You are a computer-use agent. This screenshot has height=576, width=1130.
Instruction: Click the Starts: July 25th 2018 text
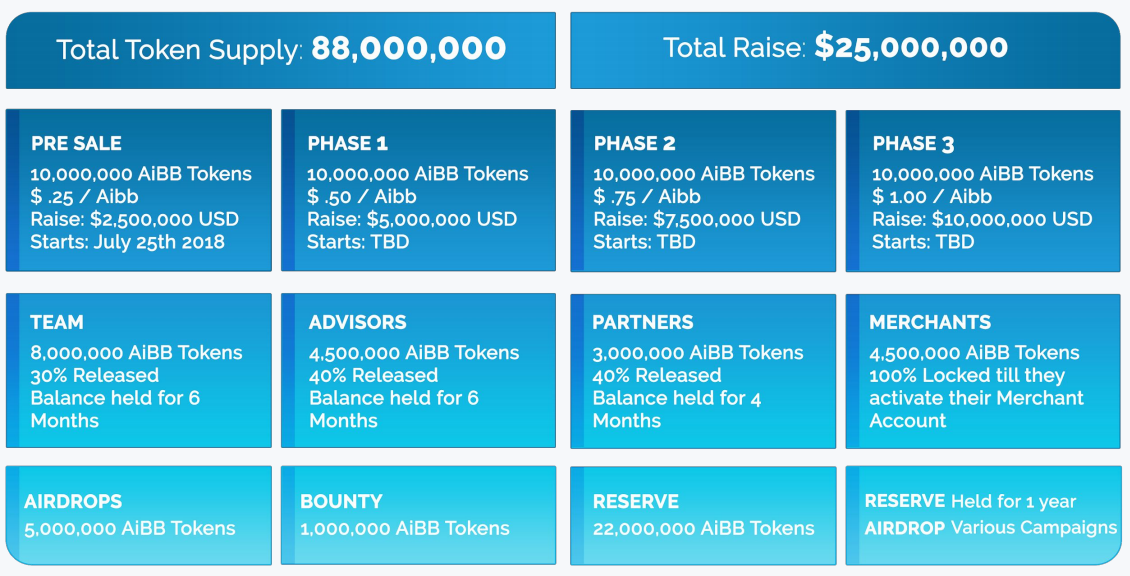click(128, 242)
